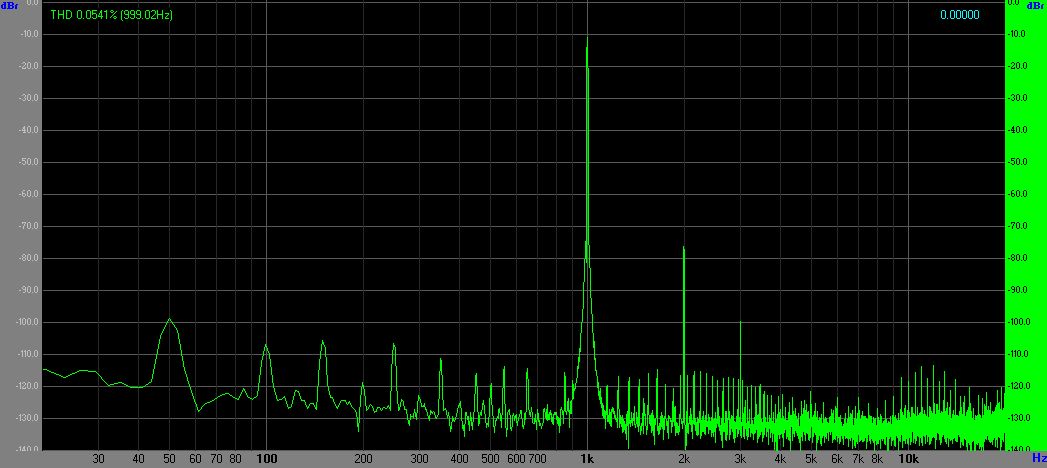Click the THD 0.0541% (999.02Hz) readout
1047x468 pixels.
[x=112, y=15]
